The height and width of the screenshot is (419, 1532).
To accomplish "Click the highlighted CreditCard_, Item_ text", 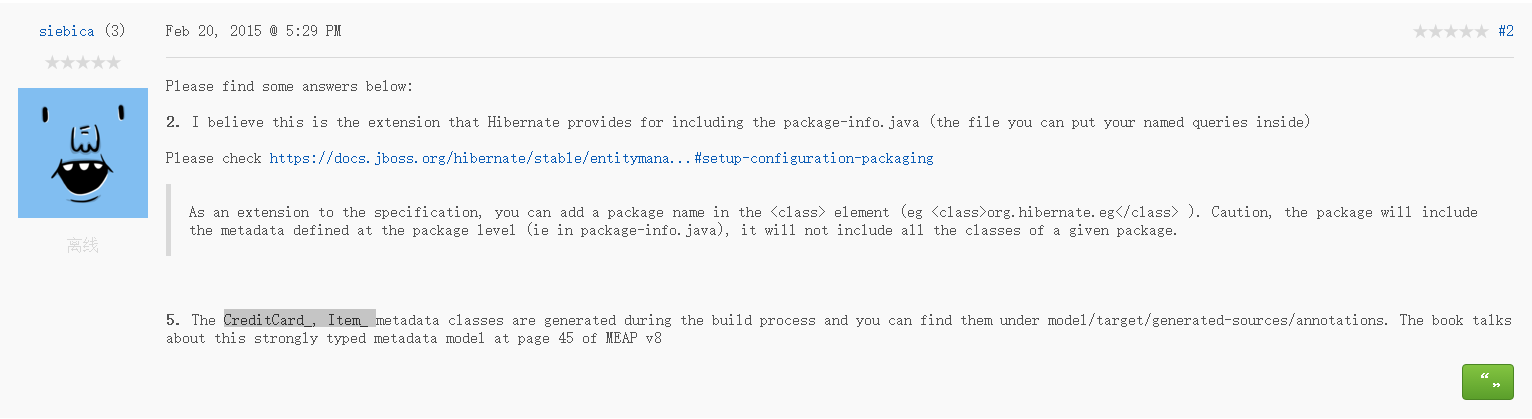I will click(x=299, y=320).
